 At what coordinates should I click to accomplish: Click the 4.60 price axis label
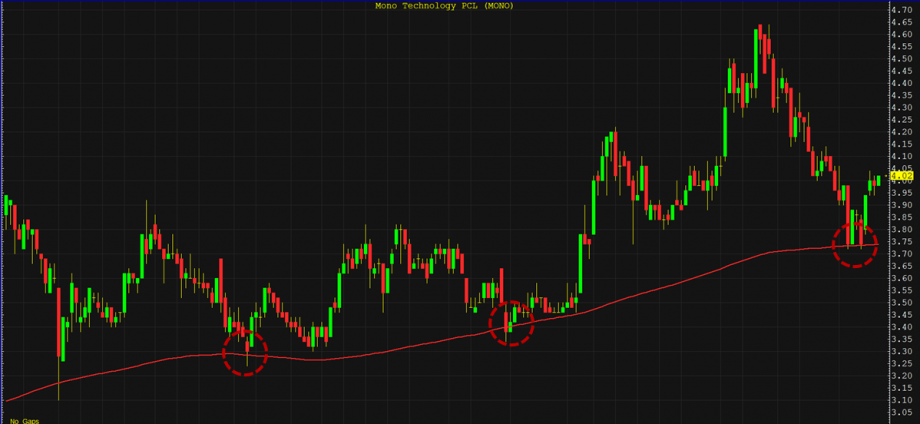coord(902,35)
